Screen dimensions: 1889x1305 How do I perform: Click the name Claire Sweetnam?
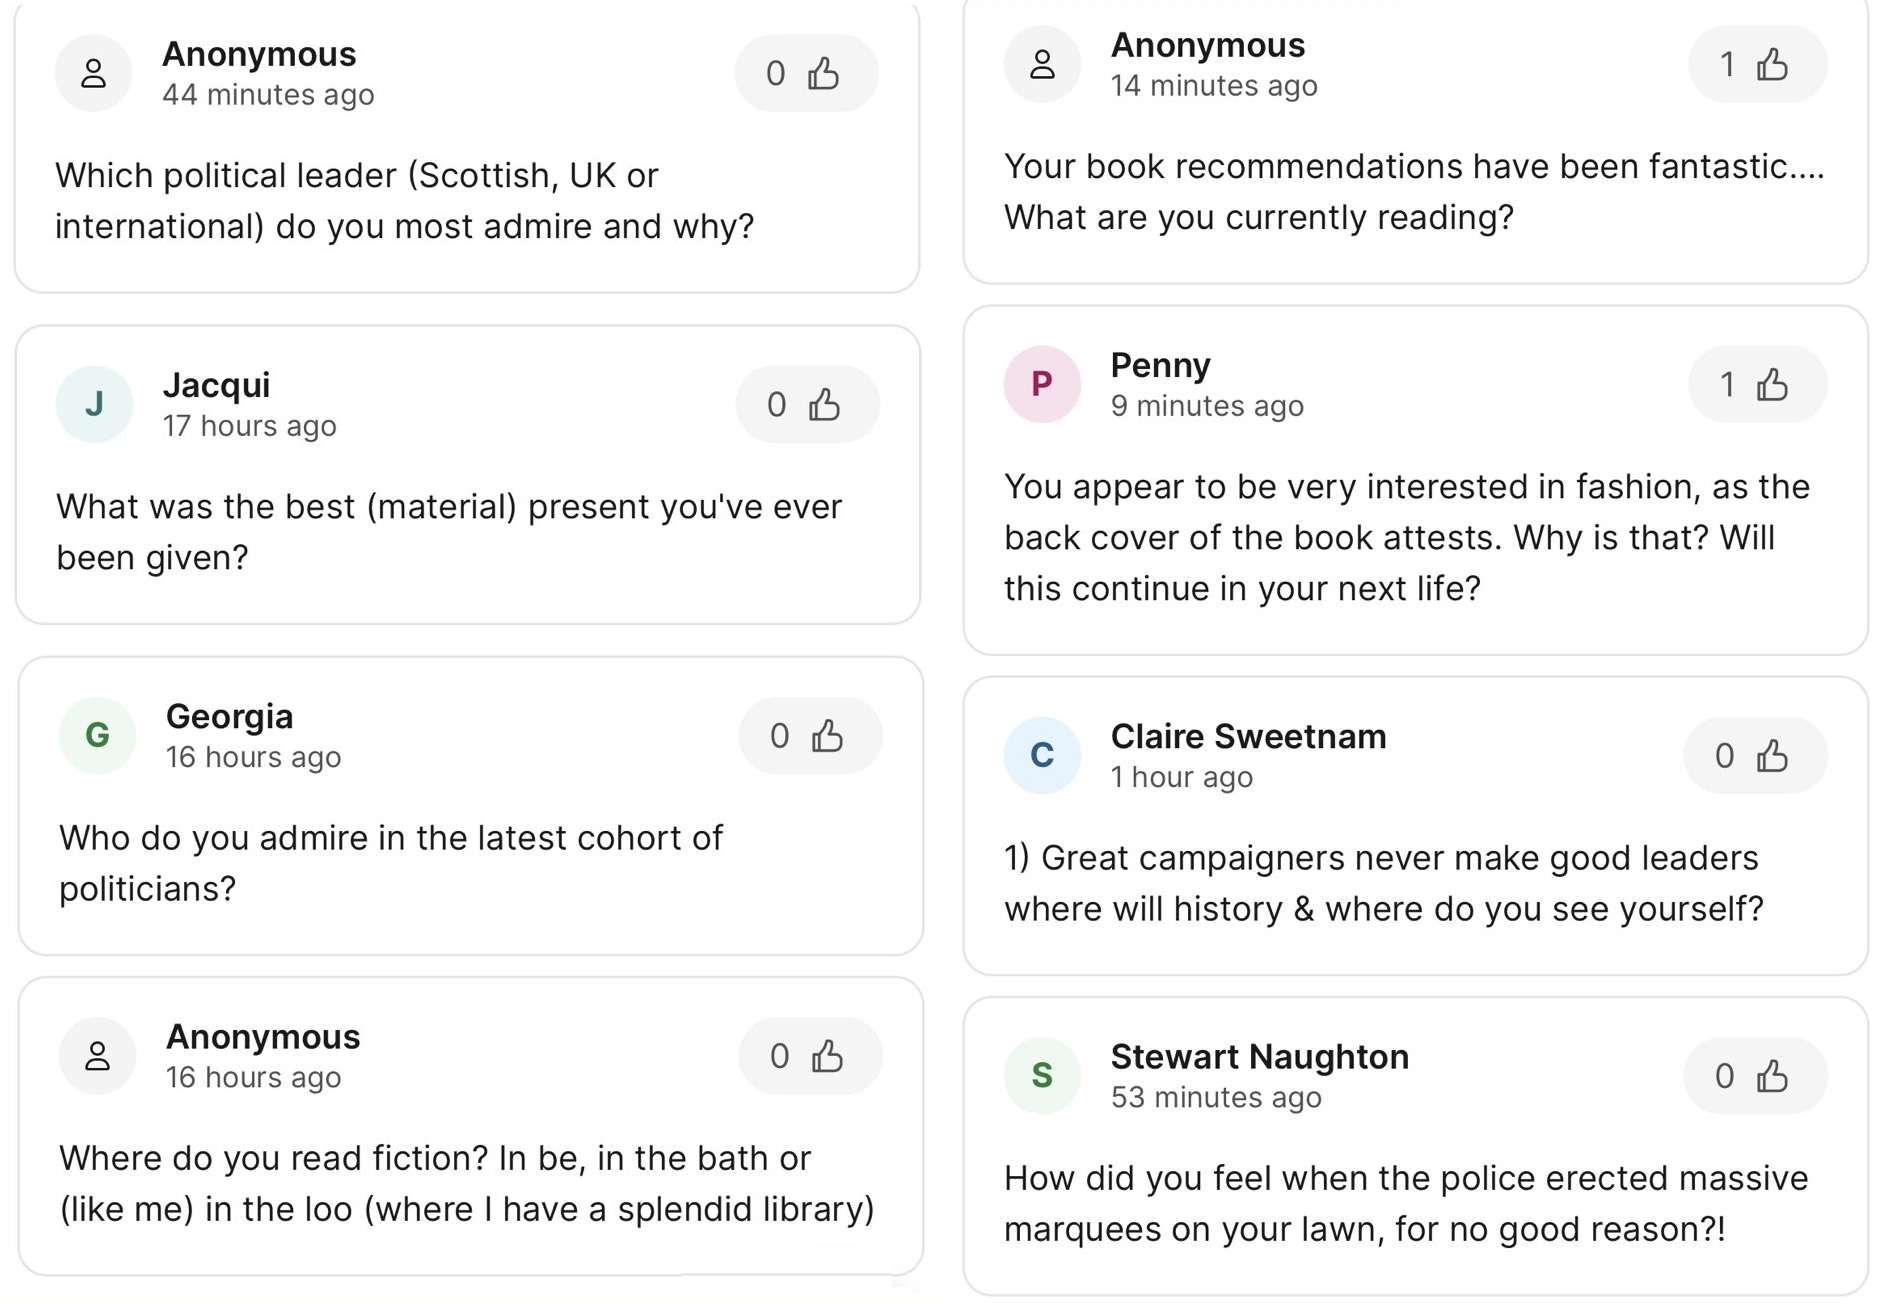point(1248,736)
